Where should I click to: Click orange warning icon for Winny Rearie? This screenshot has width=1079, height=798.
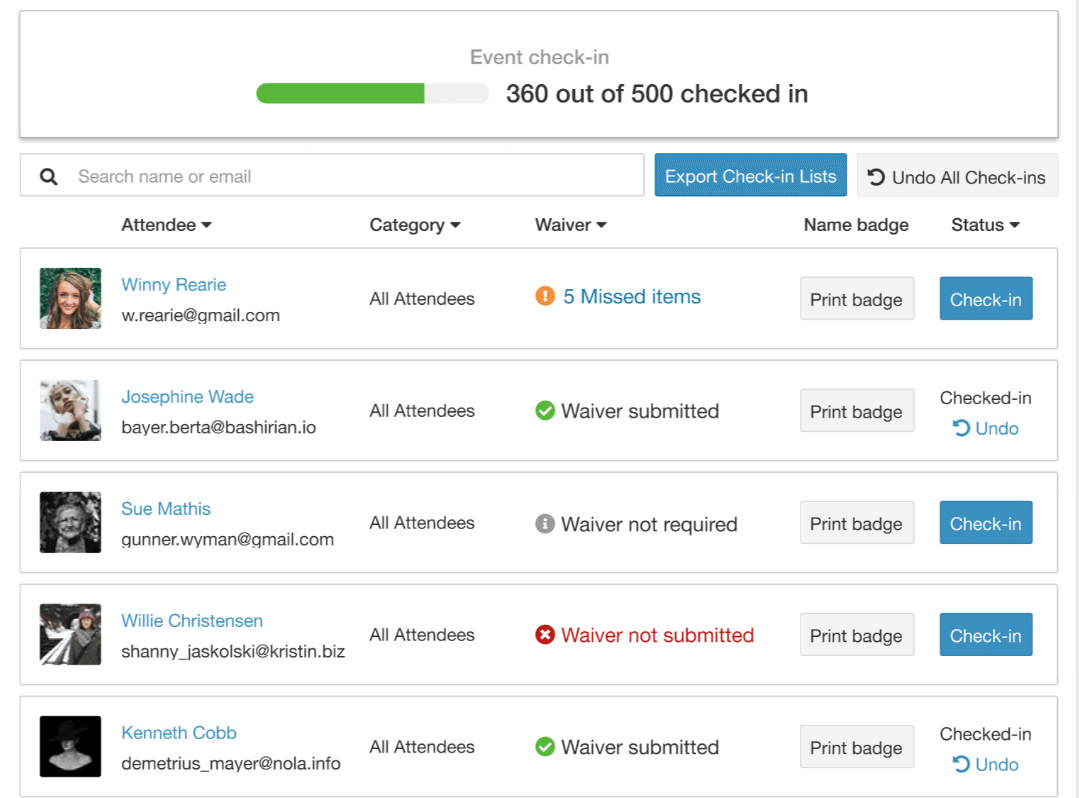click(545, 297)
